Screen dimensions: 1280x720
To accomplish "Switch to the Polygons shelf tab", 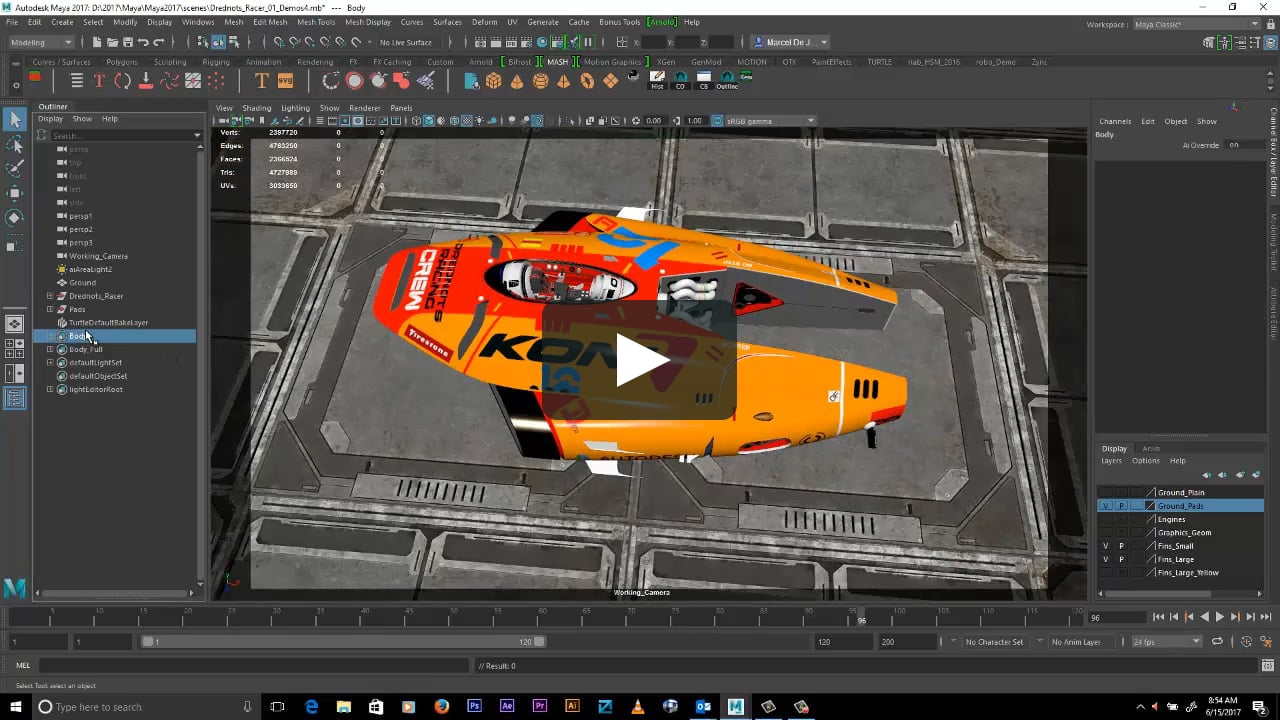I will (x=122, y=62).
